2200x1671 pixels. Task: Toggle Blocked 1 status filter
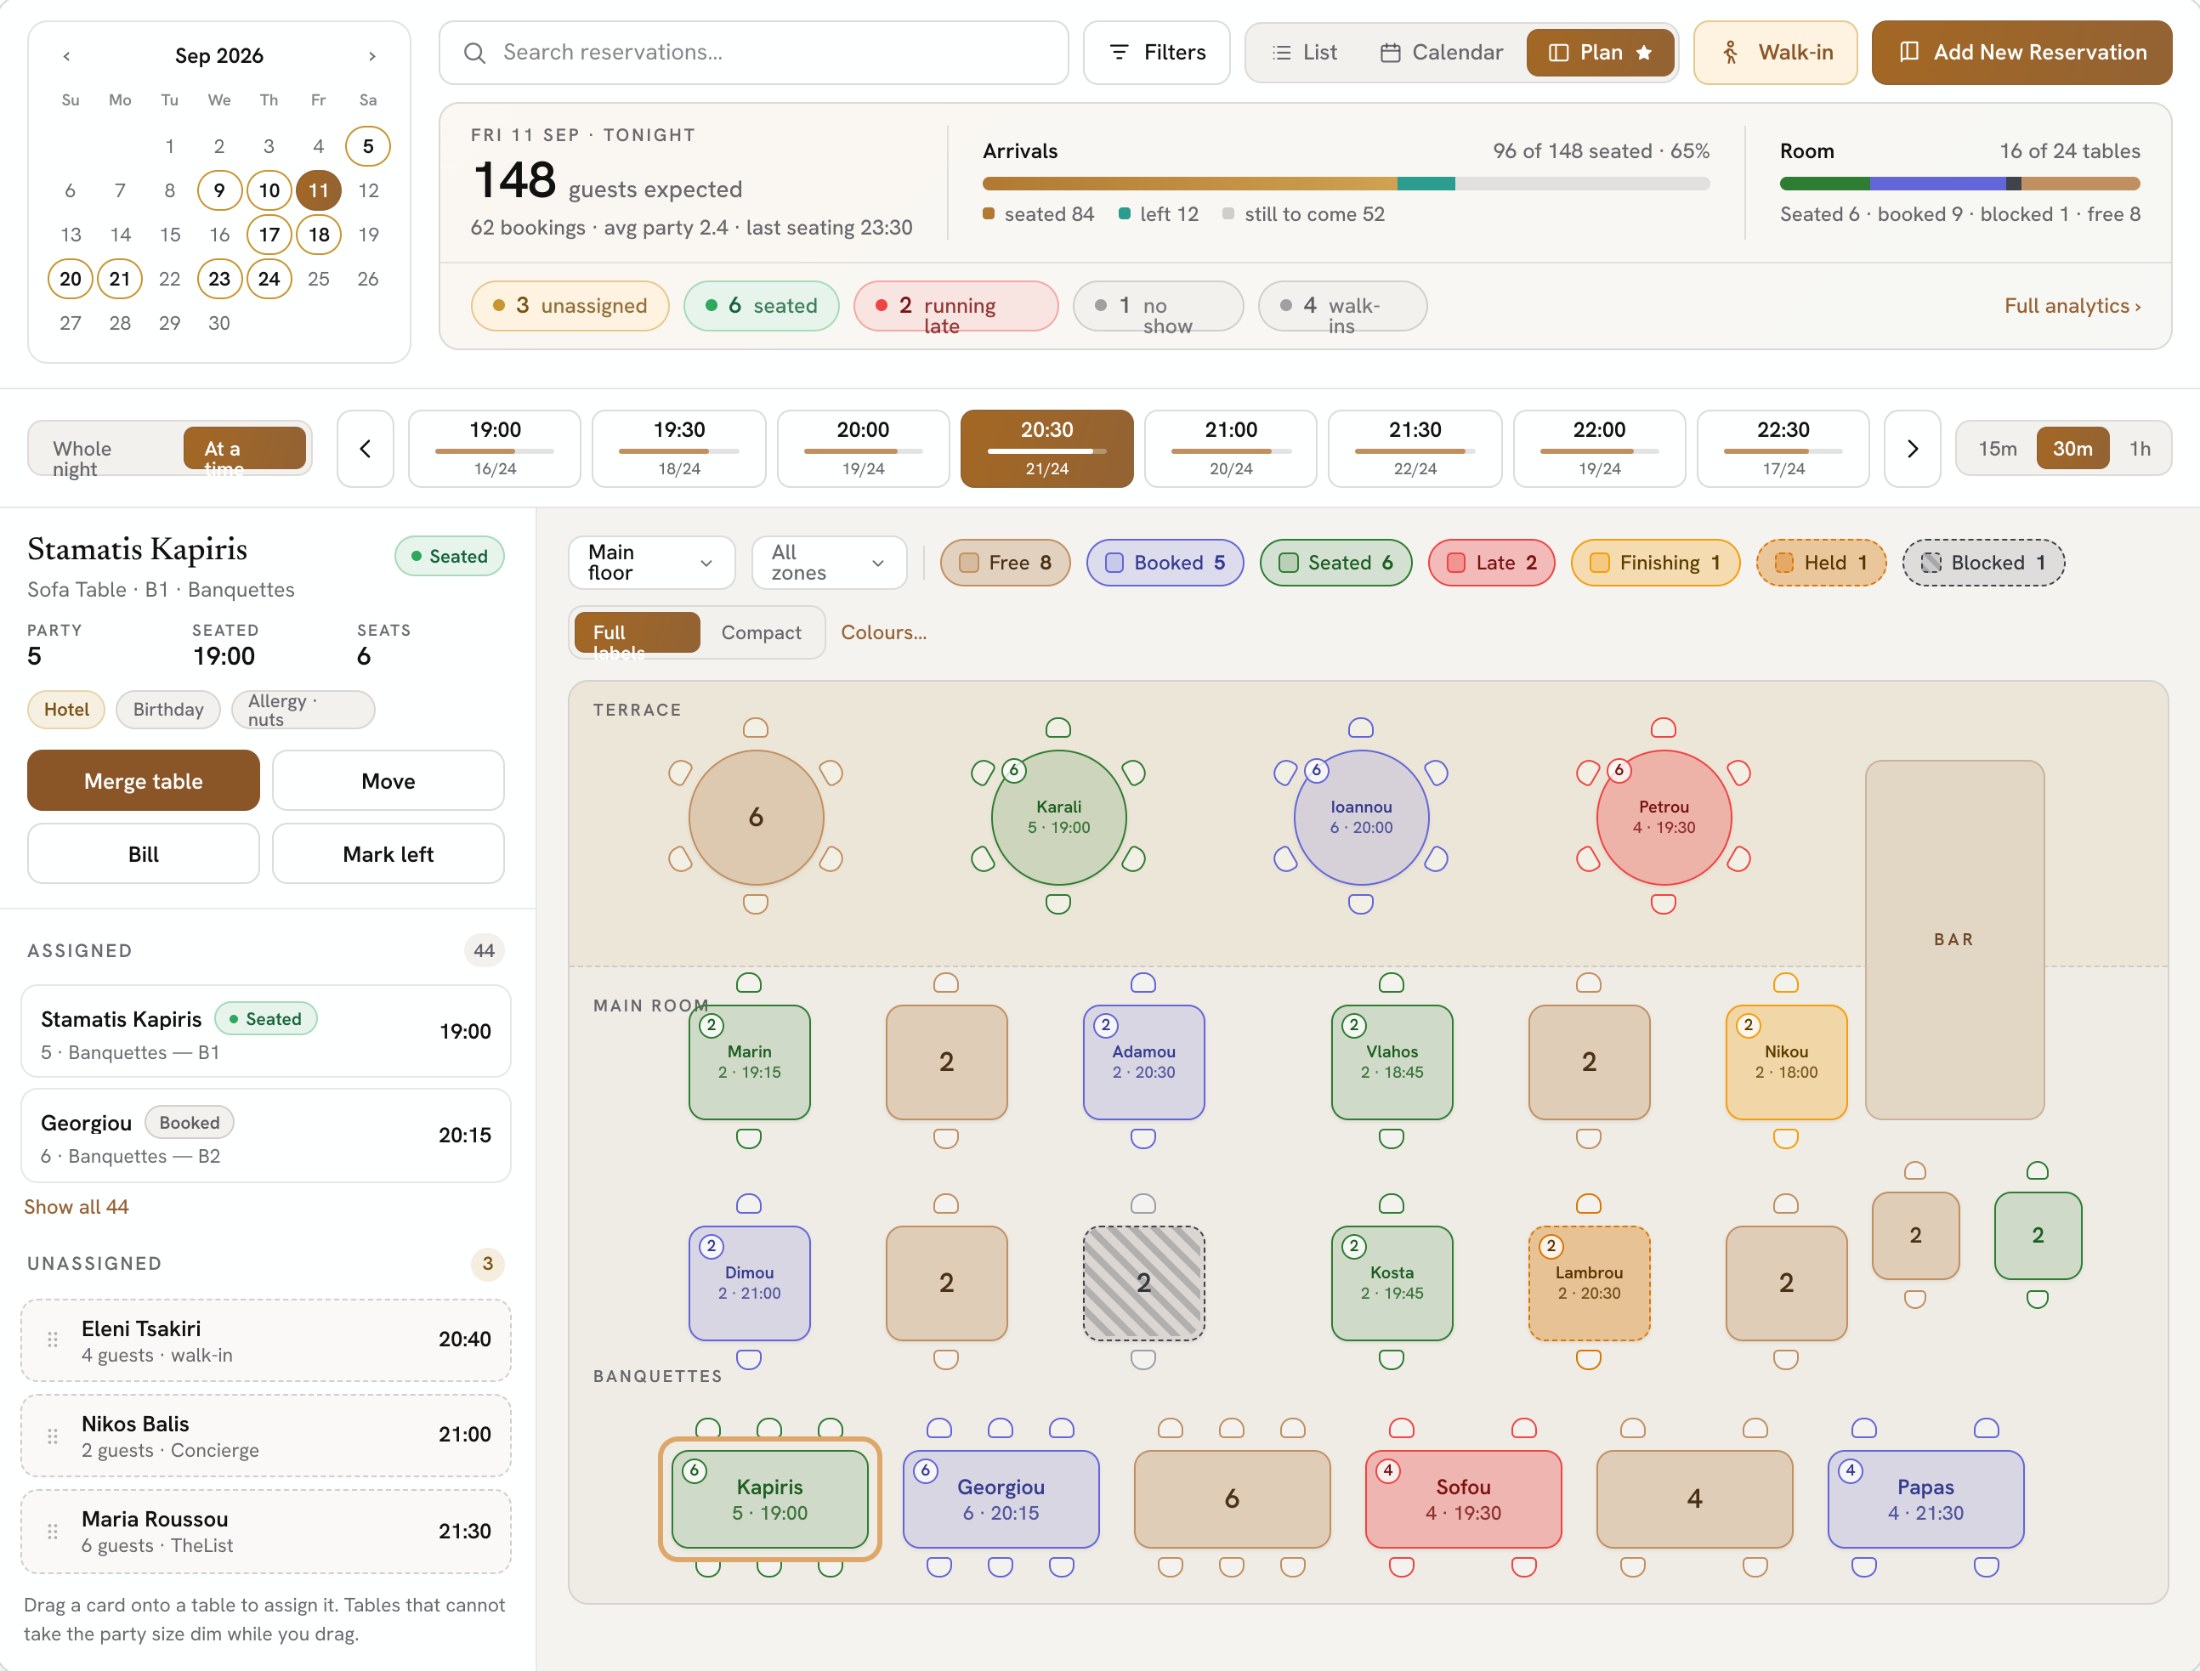pyautogui.click(x=1983, y=562)
